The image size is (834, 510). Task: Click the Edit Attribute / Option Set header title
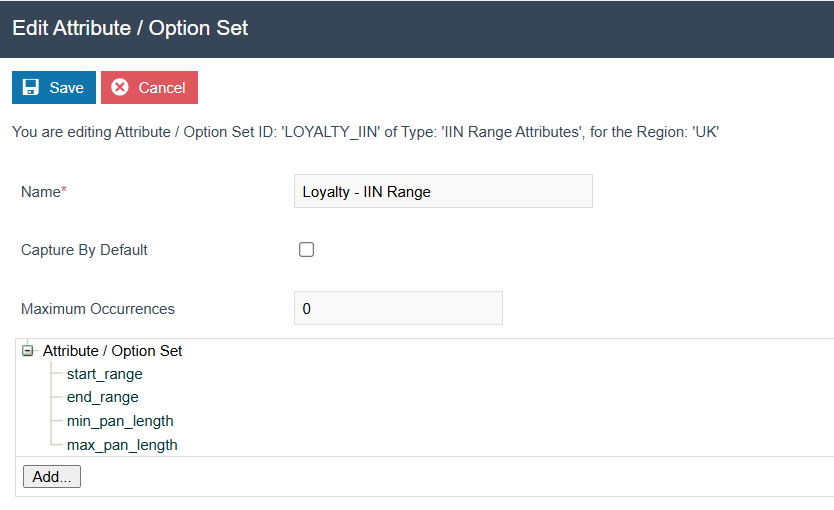[x=130, y=28]
